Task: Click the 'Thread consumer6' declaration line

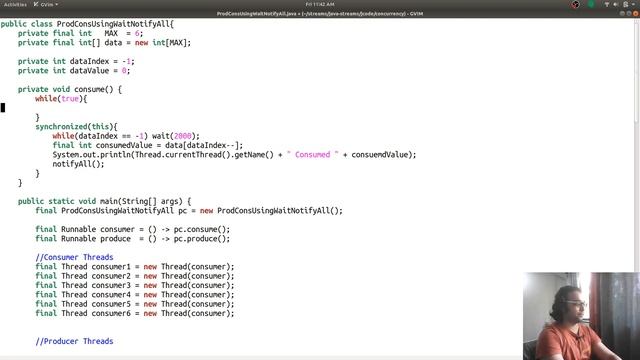Action: pos(135,314)
